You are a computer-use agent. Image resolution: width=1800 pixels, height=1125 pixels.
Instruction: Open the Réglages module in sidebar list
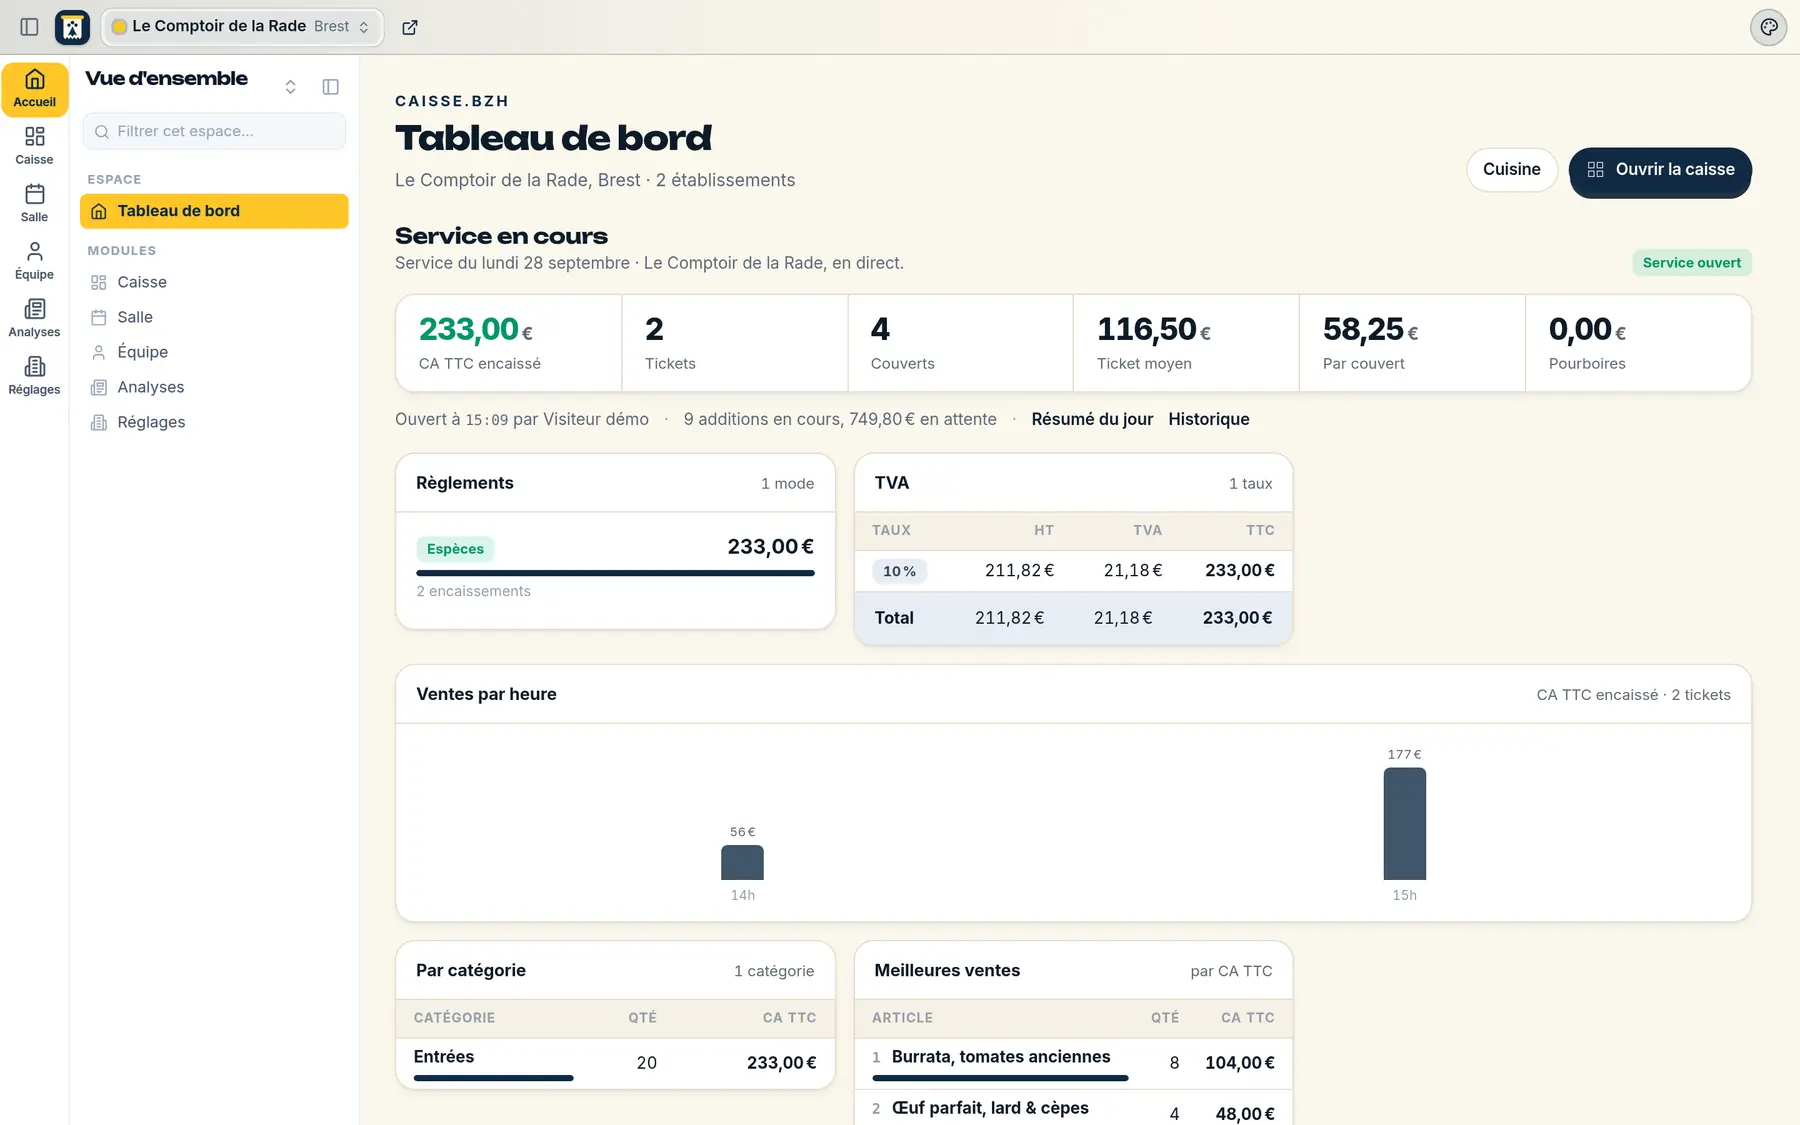pyautogui.click(x=214, y=422)
